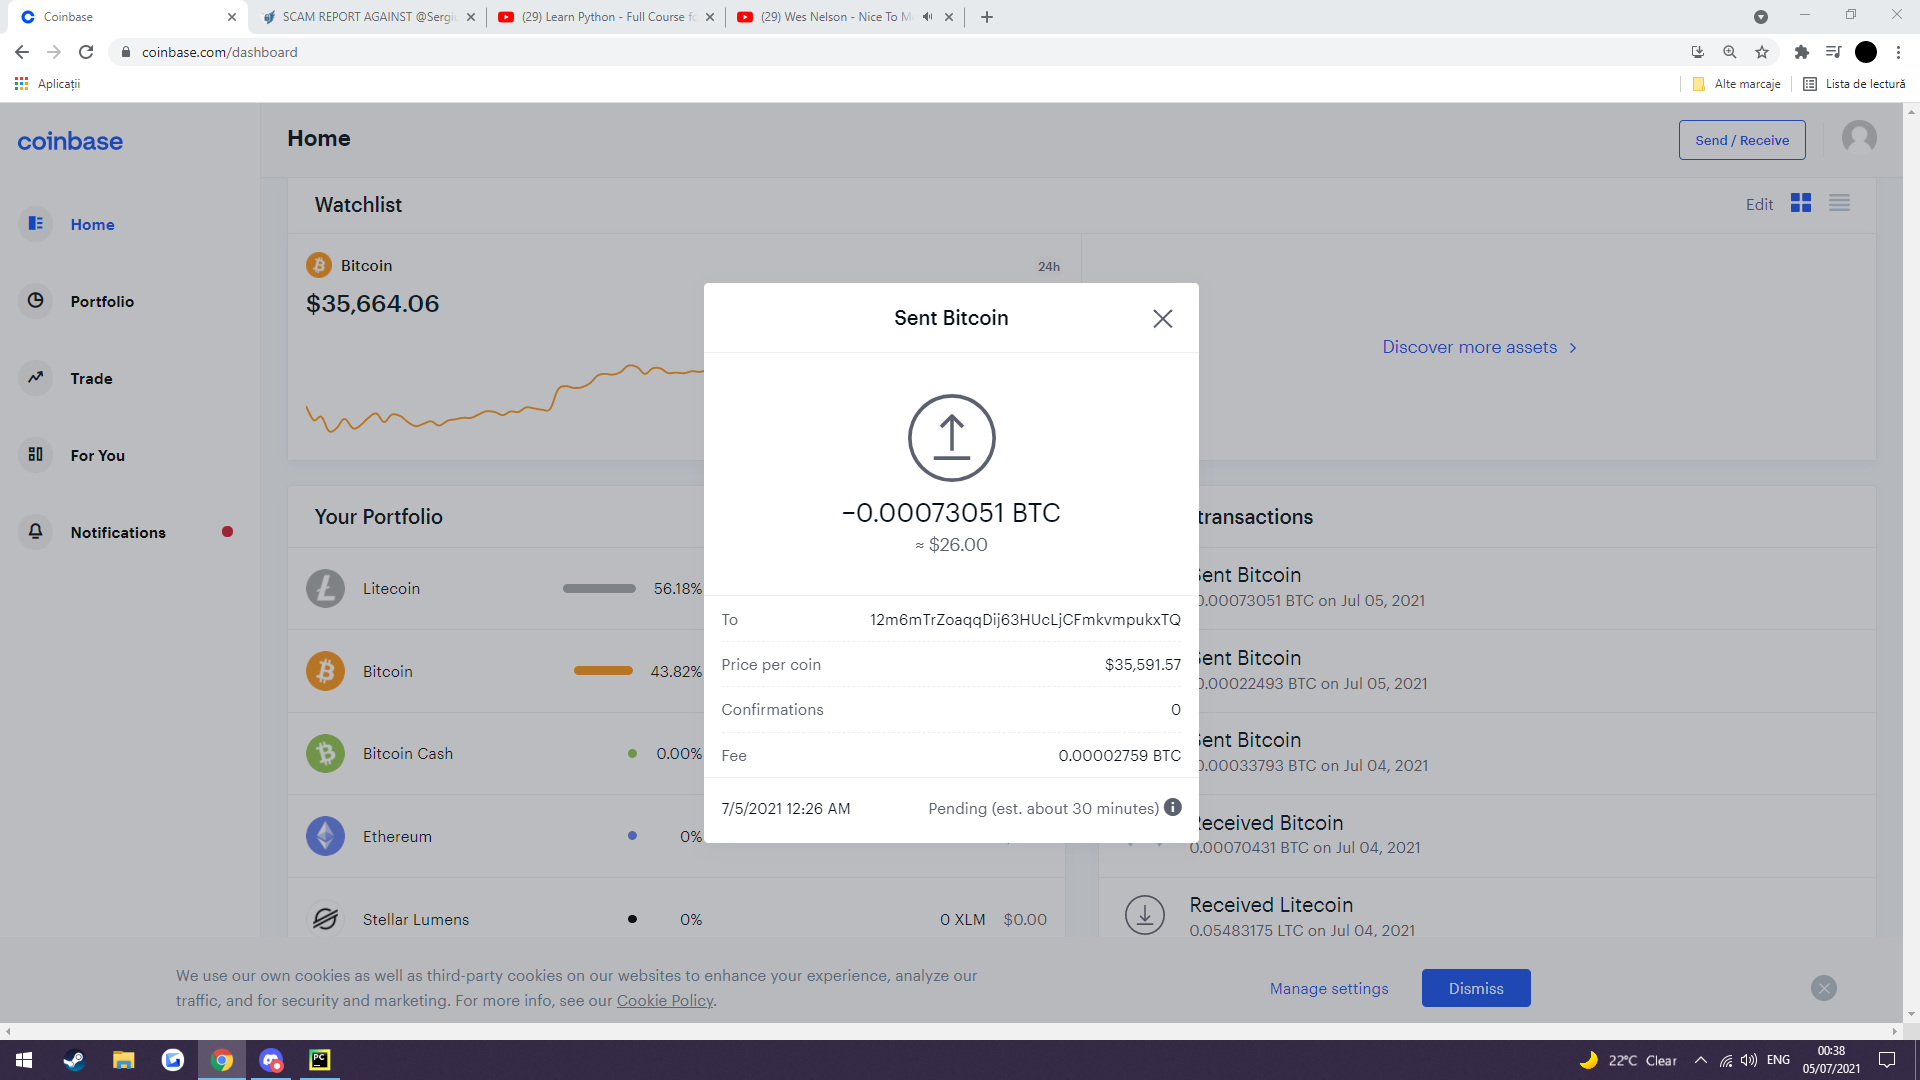
Task: Click the recipient Bitcoin address
Action: [x=1025, y=619]
